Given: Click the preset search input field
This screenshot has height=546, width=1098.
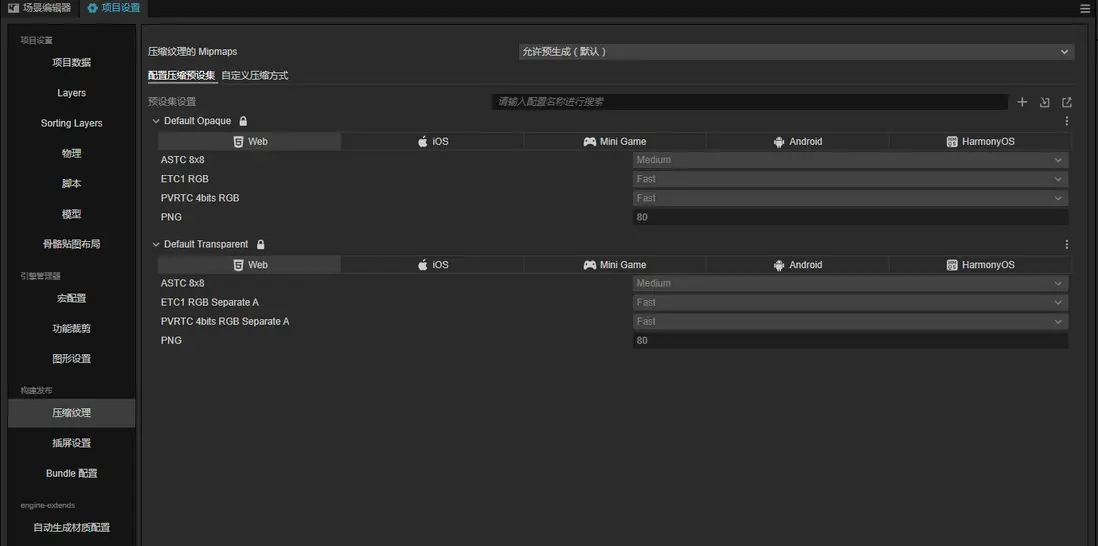Looking at the screenshot, I should (x=749, y=102).
